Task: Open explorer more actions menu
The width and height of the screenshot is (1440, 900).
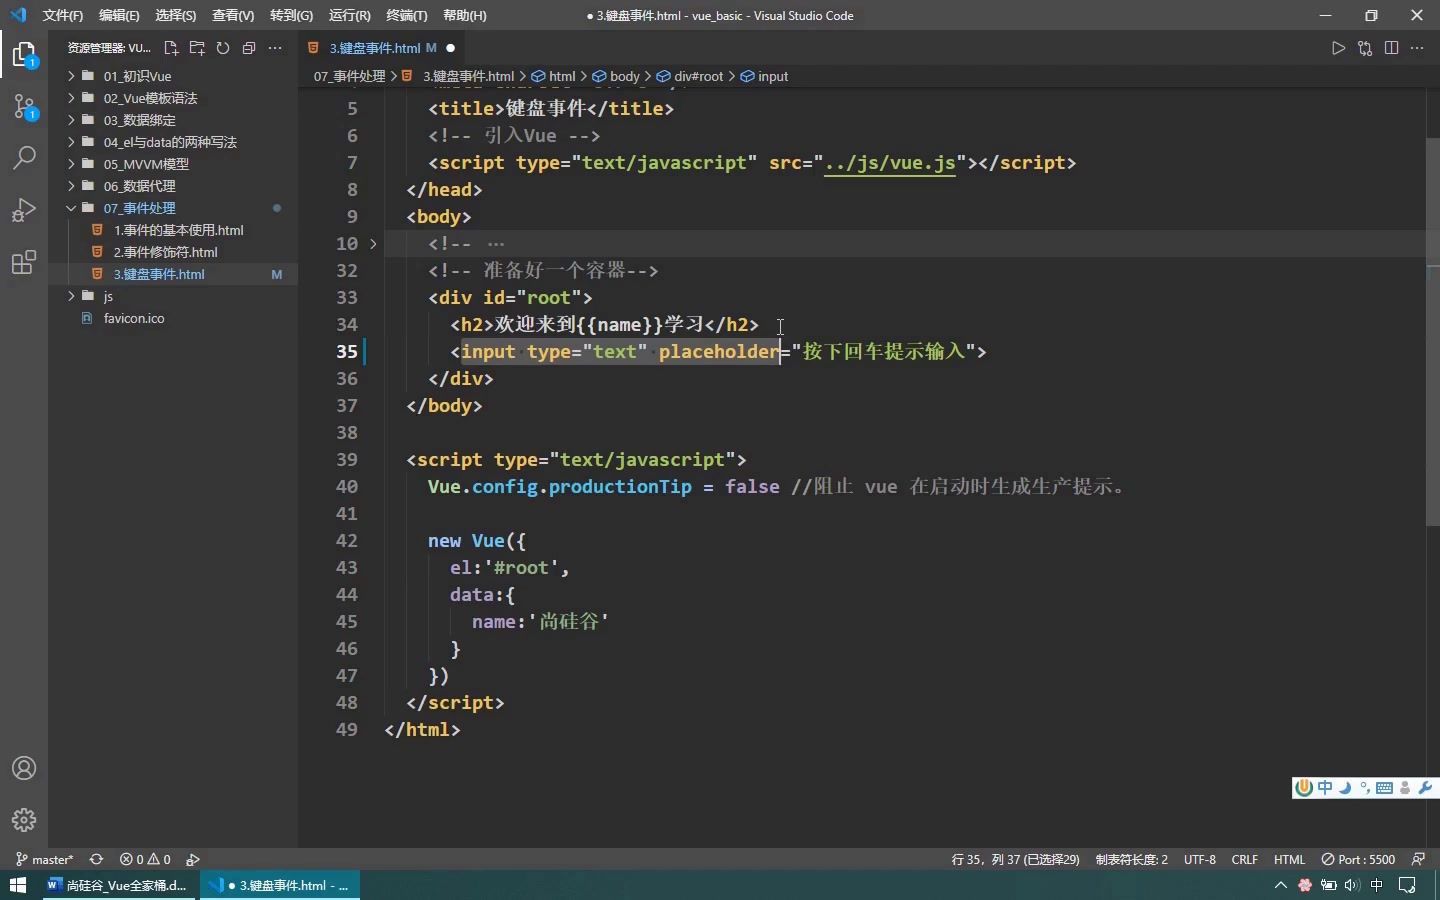Action: click(x=275, y=48)
